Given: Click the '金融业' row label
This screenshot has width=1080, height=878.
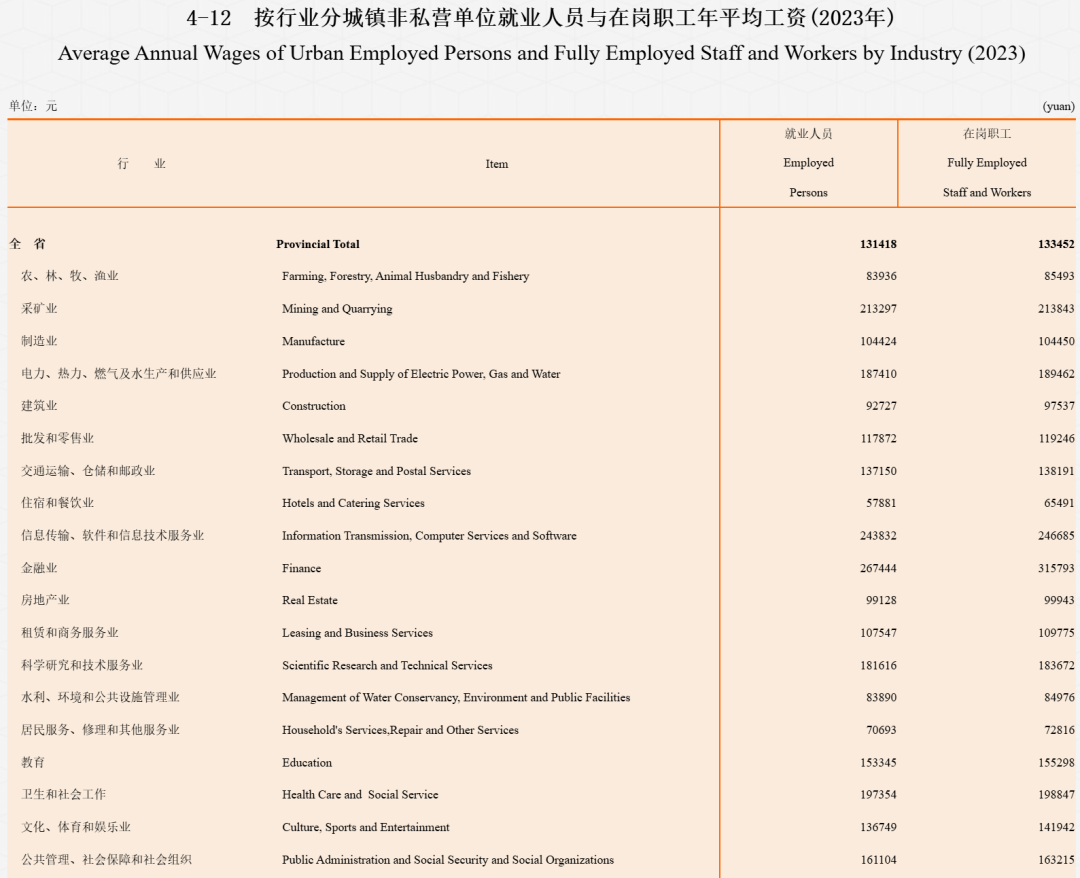Looking at the screenshot, I should (x=39, y=568).
